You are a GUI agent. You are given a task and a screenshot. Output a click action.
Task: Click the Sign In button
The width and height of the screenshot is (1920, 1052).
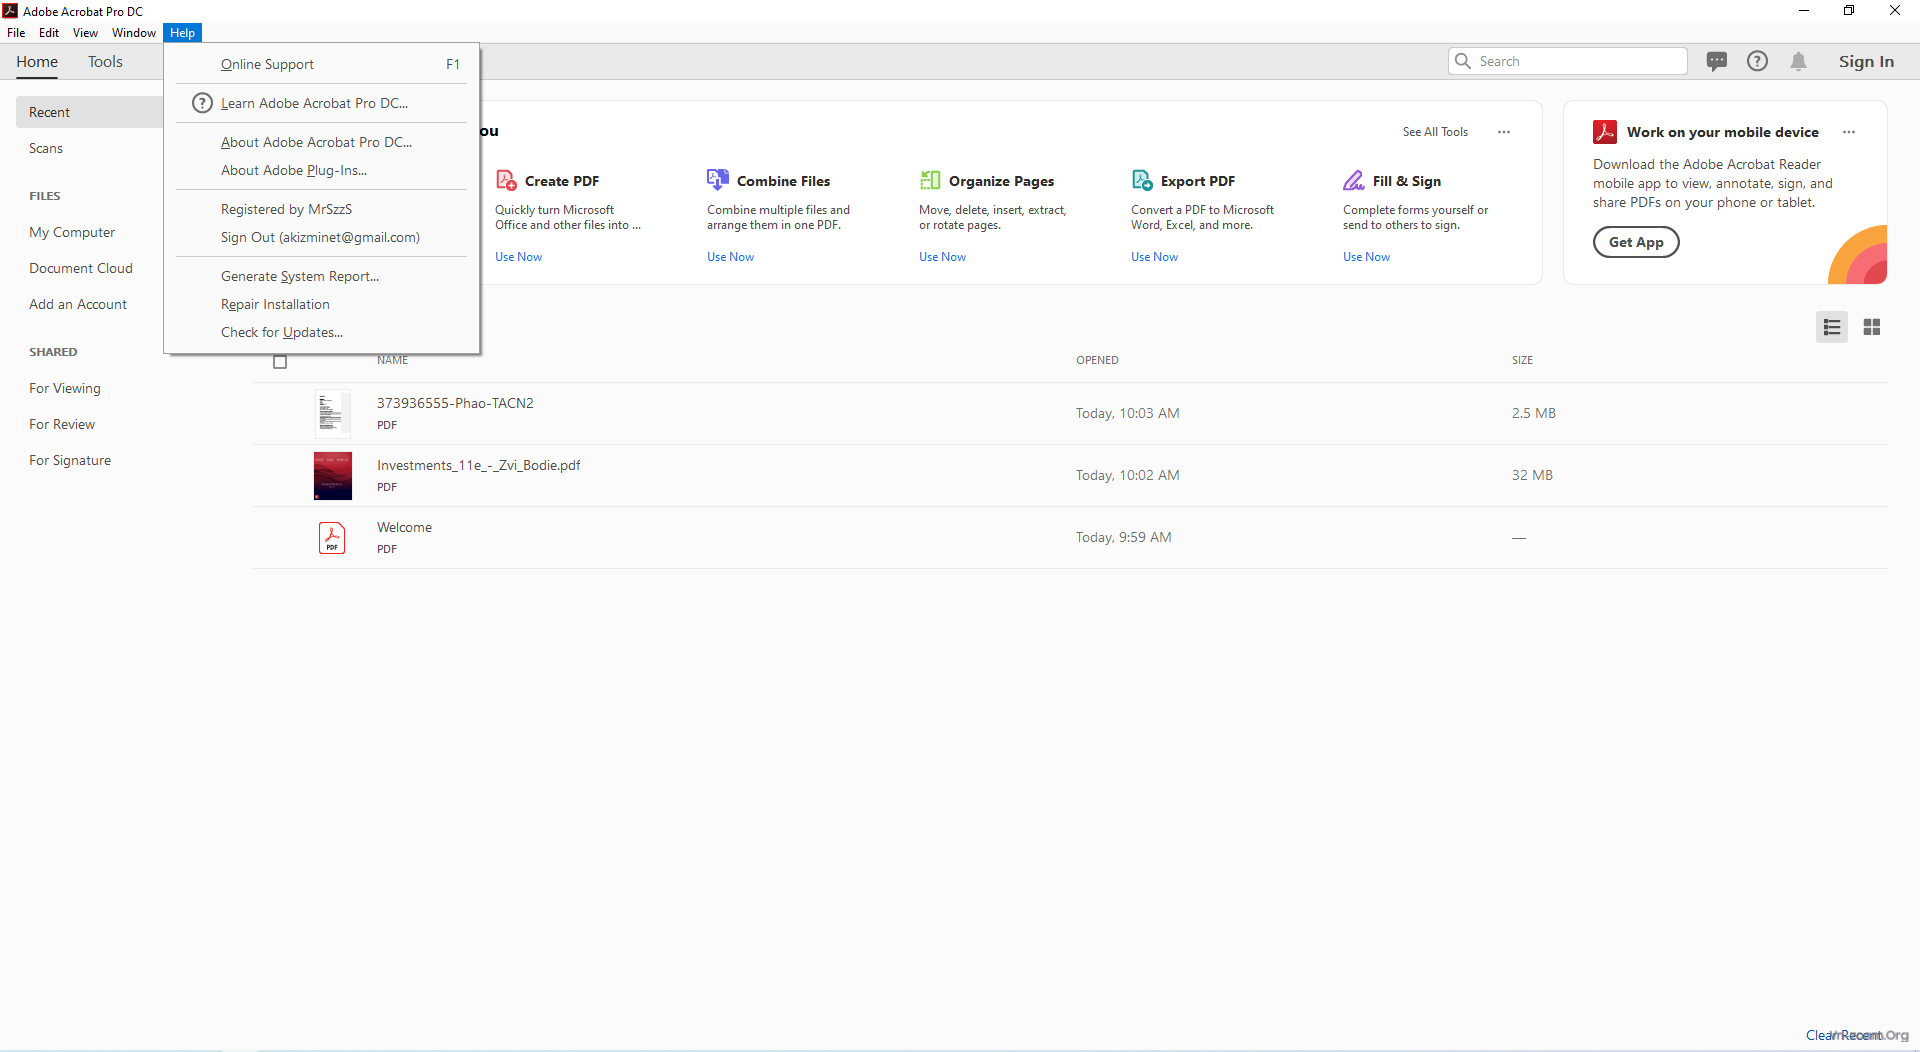tap(1866, 62)
